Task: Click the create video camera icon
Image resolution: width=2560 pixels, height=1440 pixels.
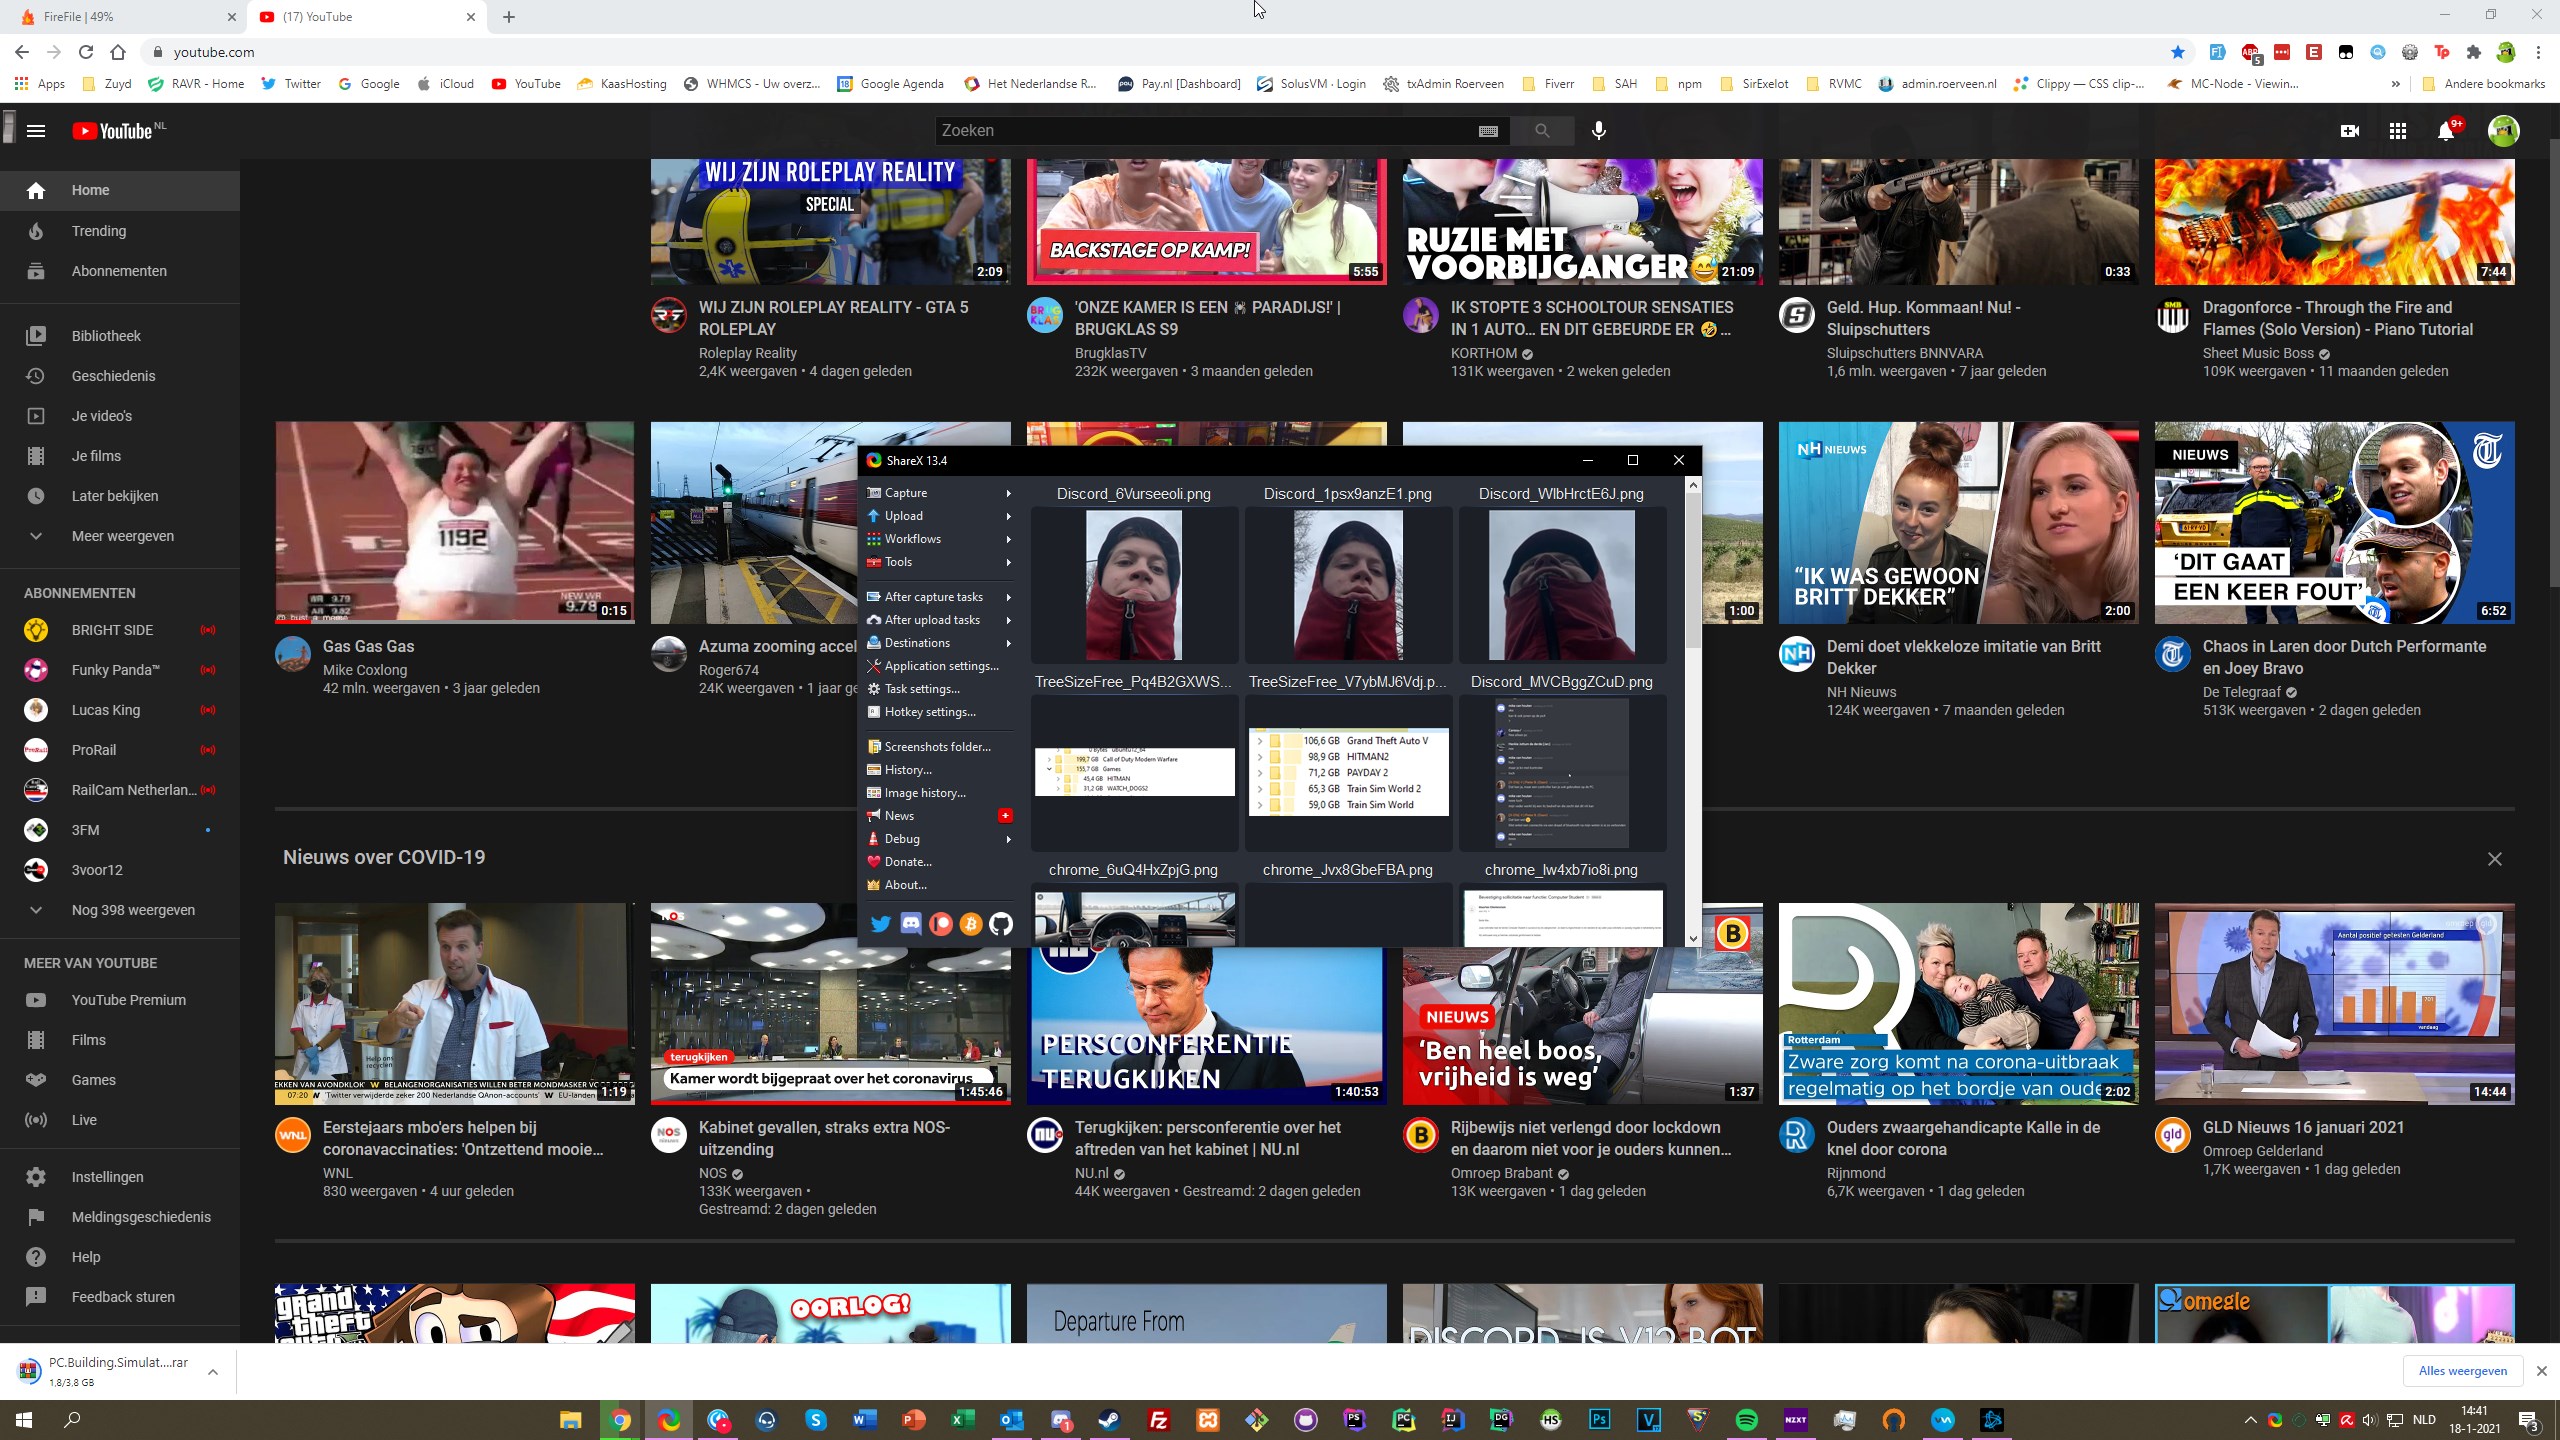Action: click(2349, 131)
